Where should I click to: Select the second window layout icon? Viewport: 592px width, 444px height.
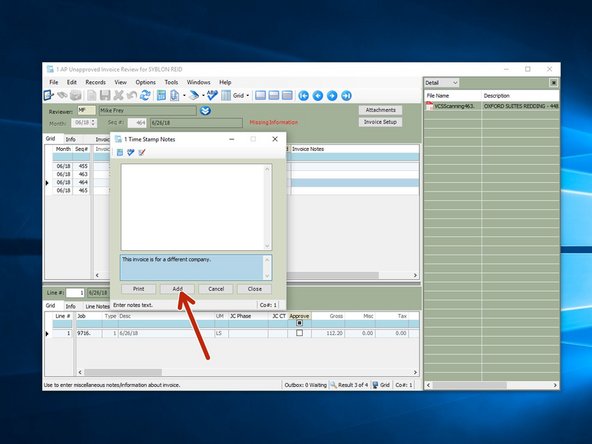pos(274,96)
